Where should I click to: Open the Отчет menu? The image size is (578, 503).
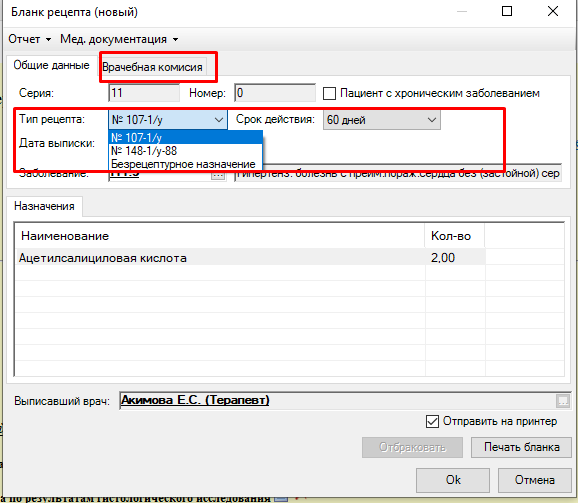point(29,39)
